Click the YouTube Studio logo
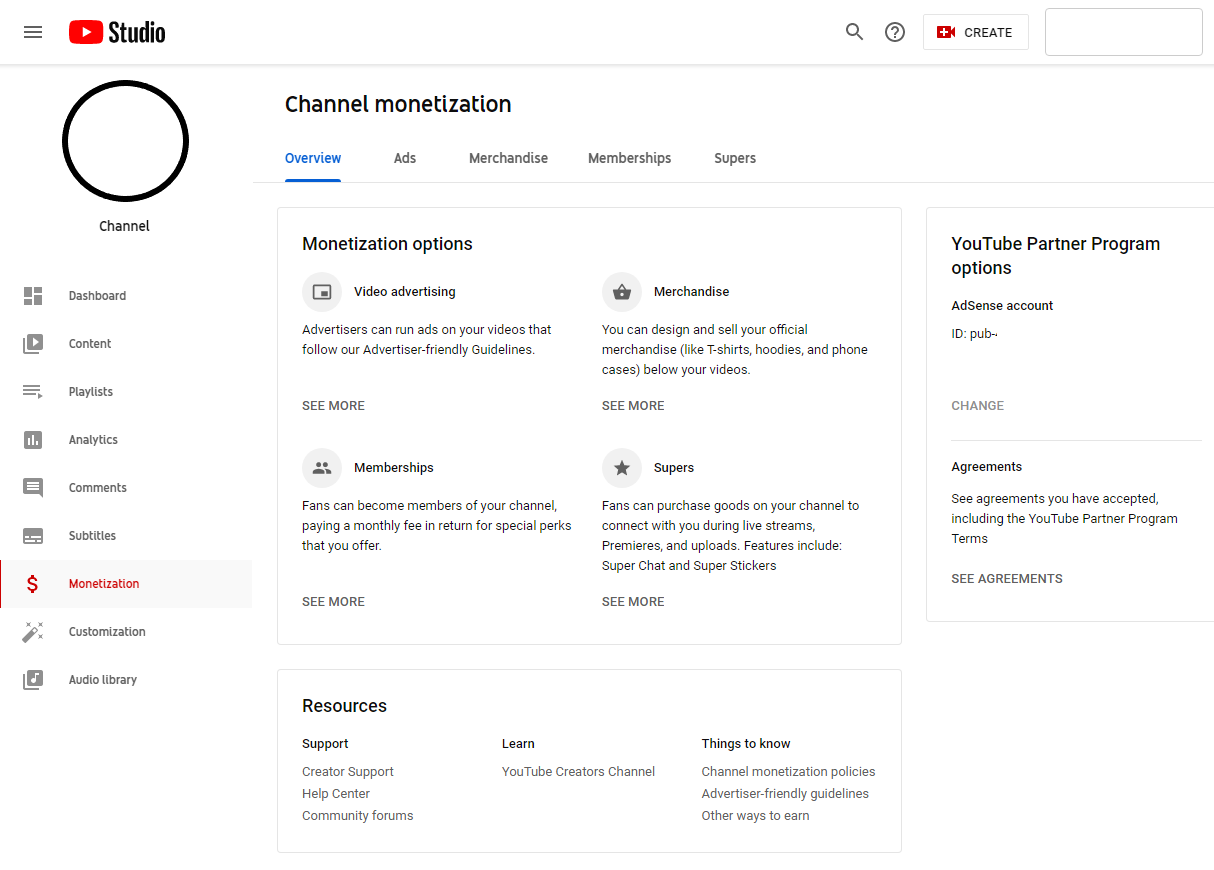This screenshot has width=1214, height=870. [117, 32]
